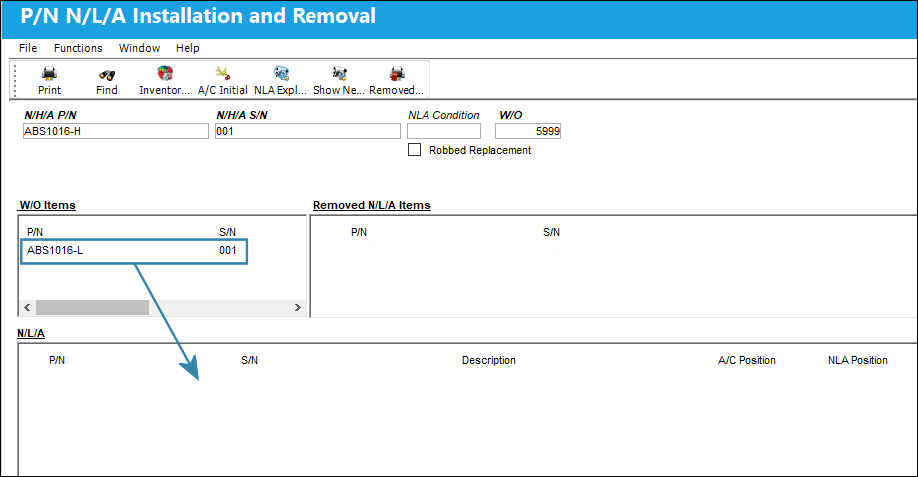Click the 001 serial in the ABS1016-L row

click(228, 250)
